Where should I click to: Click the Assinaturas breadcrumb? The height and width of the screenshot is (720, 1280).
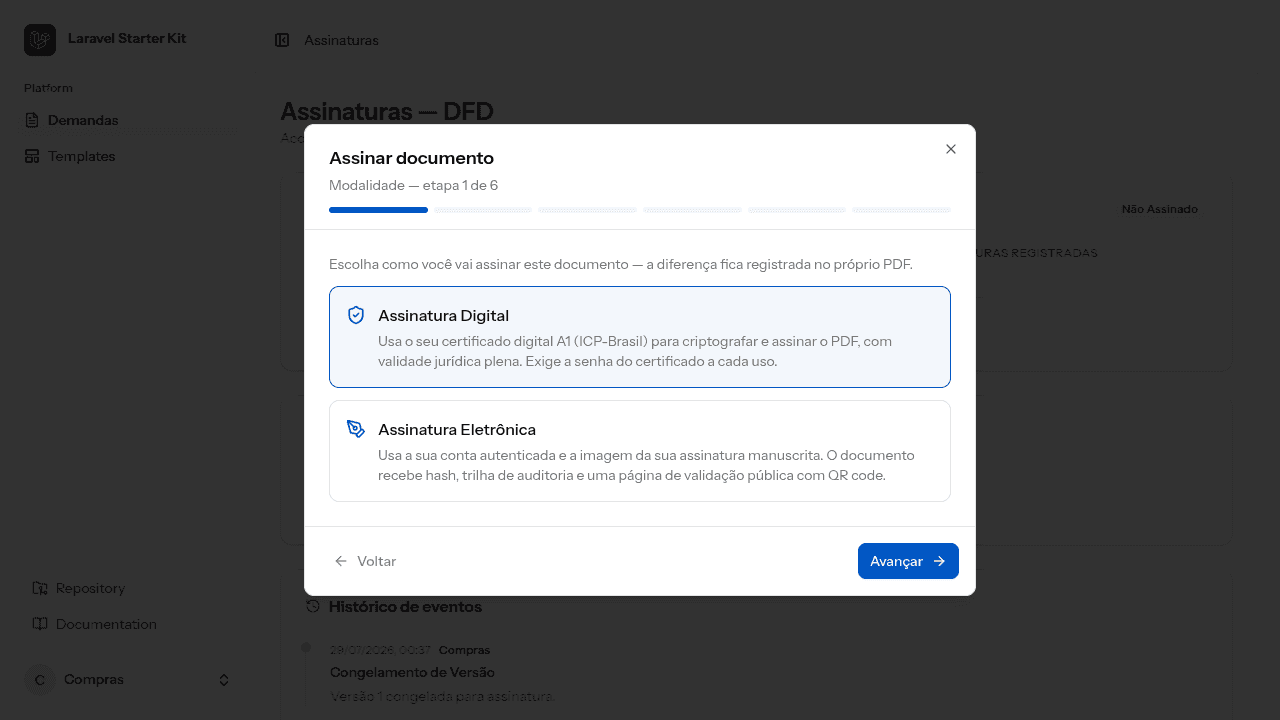pyautogui.click(x=341, y=40)
